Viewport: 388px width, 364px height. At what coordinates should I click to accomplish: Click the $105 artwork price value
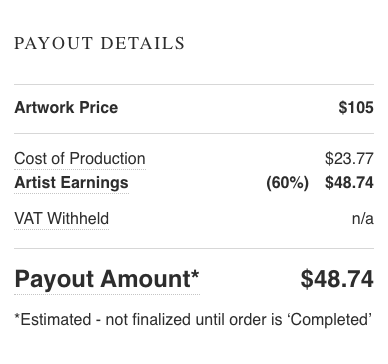356,107
